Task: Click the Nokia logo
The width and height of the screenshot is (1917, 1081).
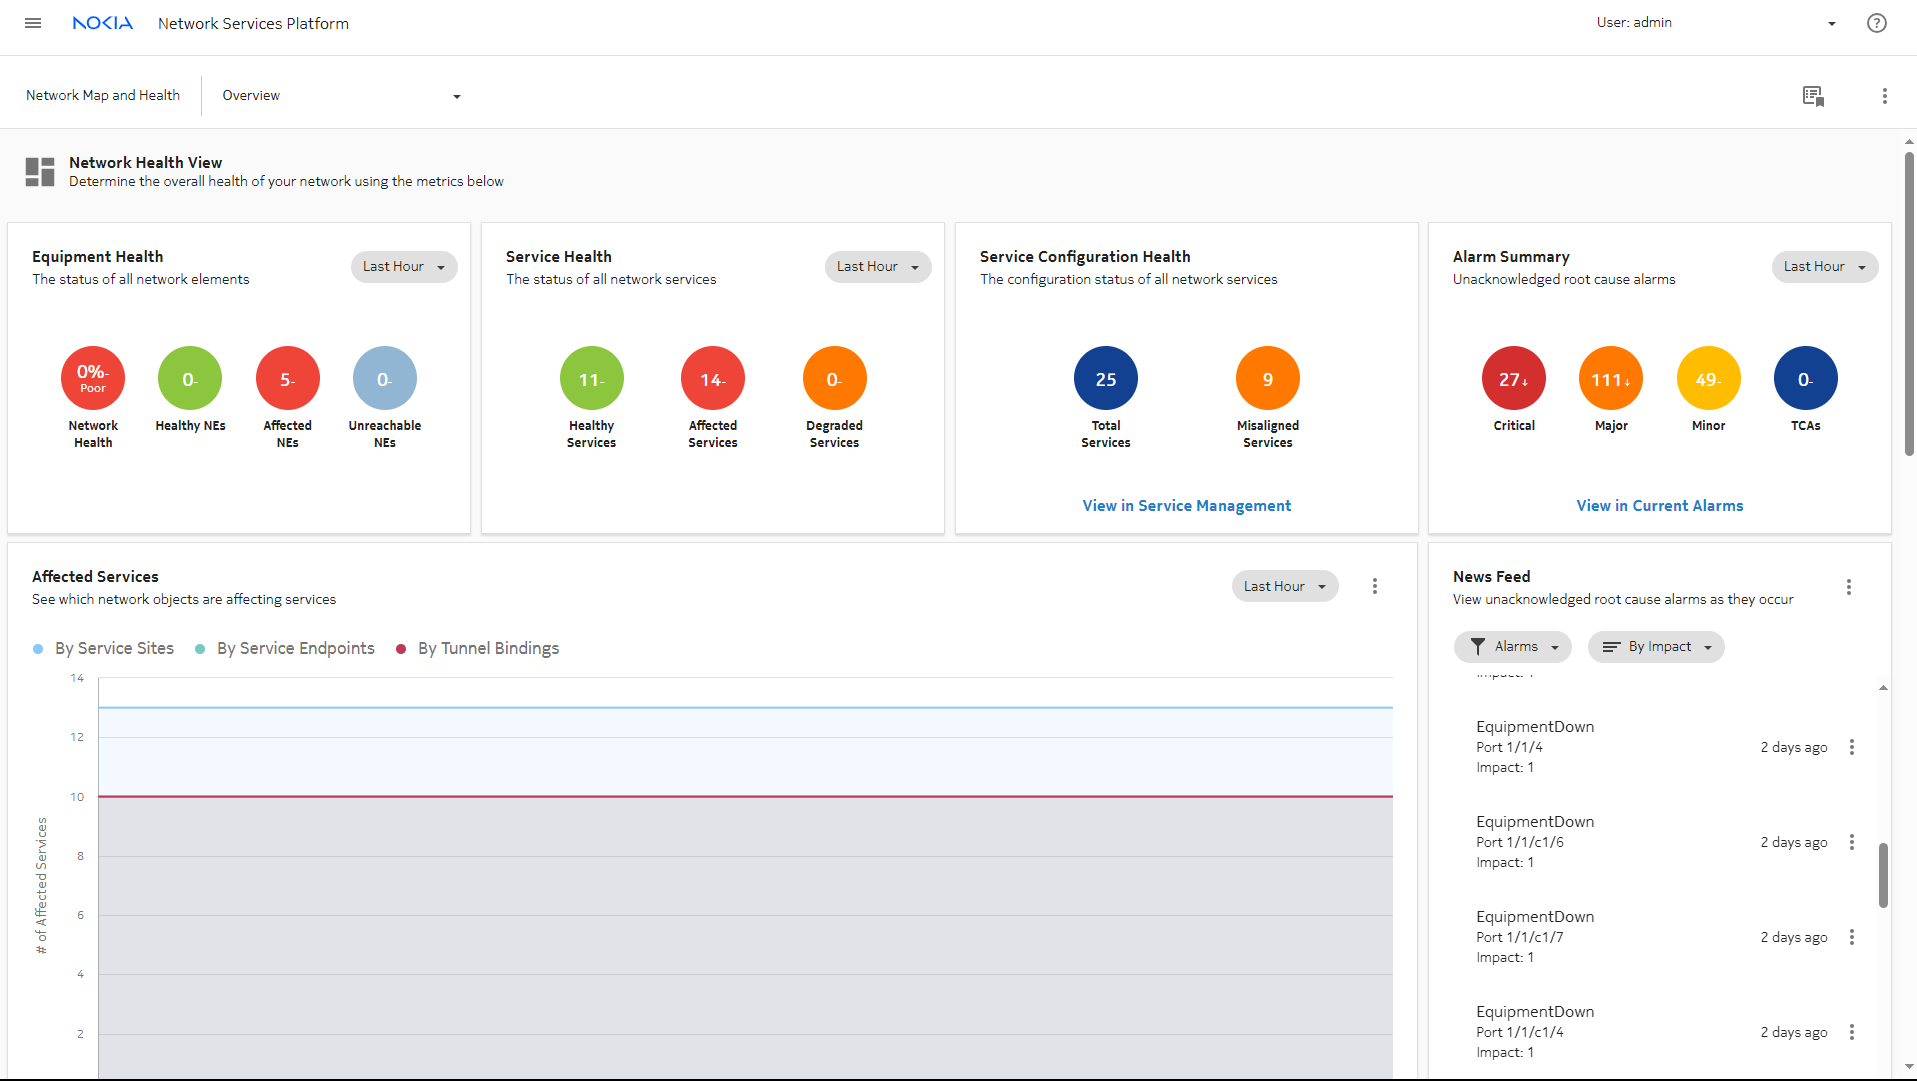Action: click(x=102, y=23)
